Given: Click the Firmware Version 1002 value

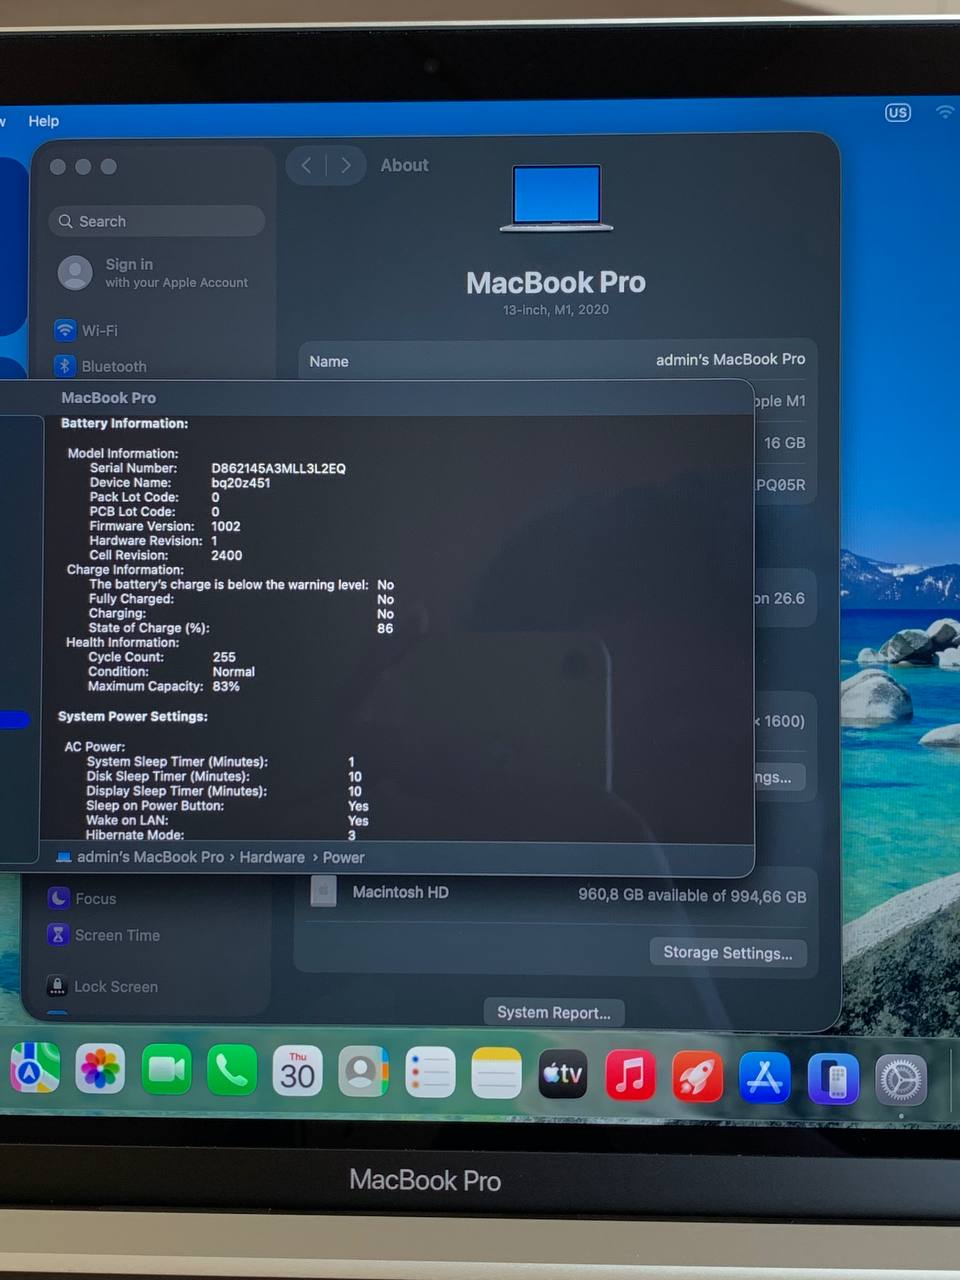Looking at the screenshot, I should tap(226, 526).
